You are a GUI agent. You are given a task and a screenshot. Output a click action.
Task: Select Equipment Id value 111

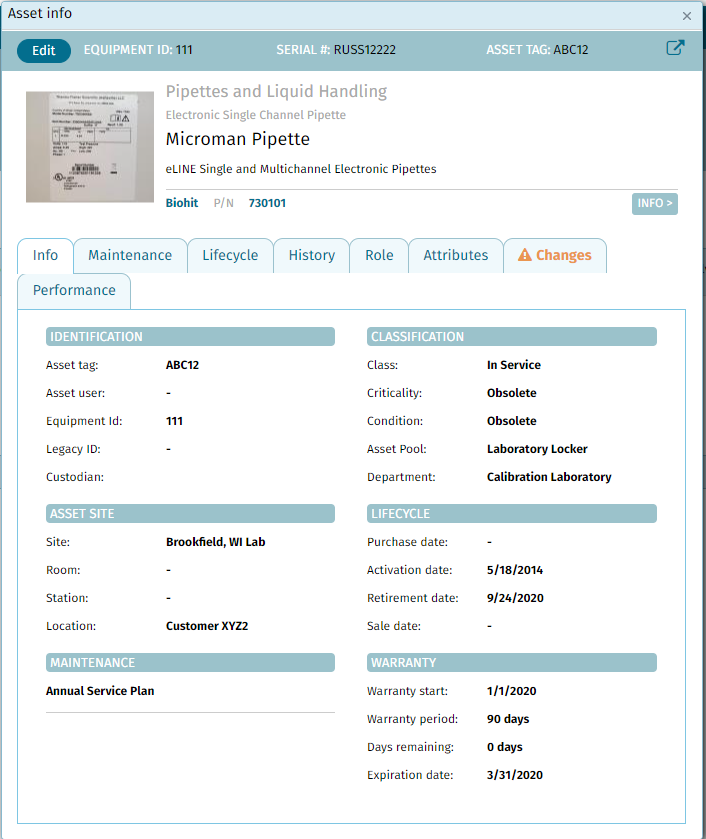pyautogui.click(x=174, y=421)
